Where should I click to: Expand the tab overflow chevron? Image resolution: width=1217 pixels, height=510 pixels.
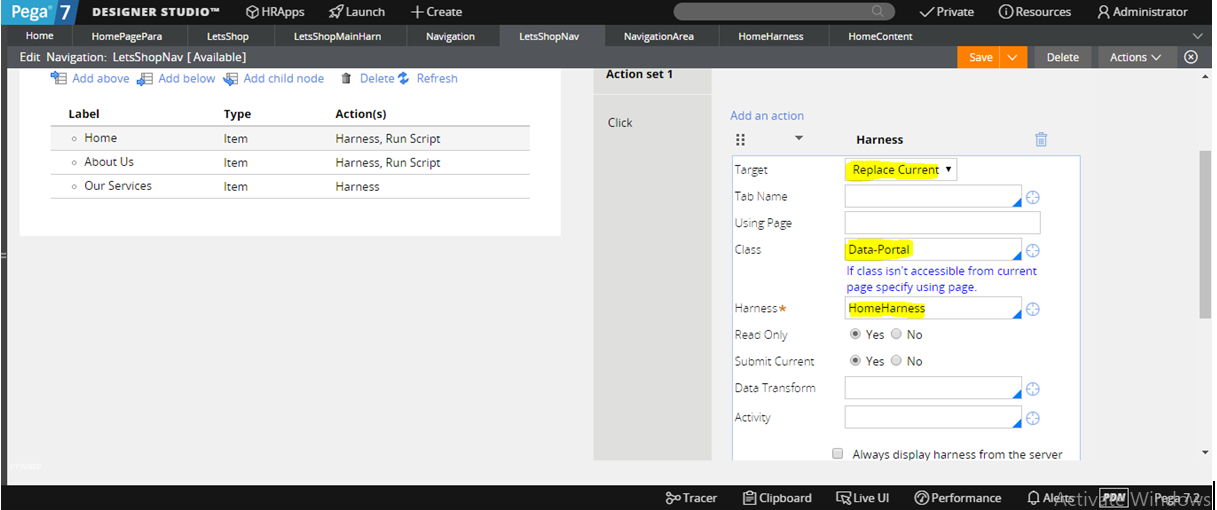(x=1197, y=36)
